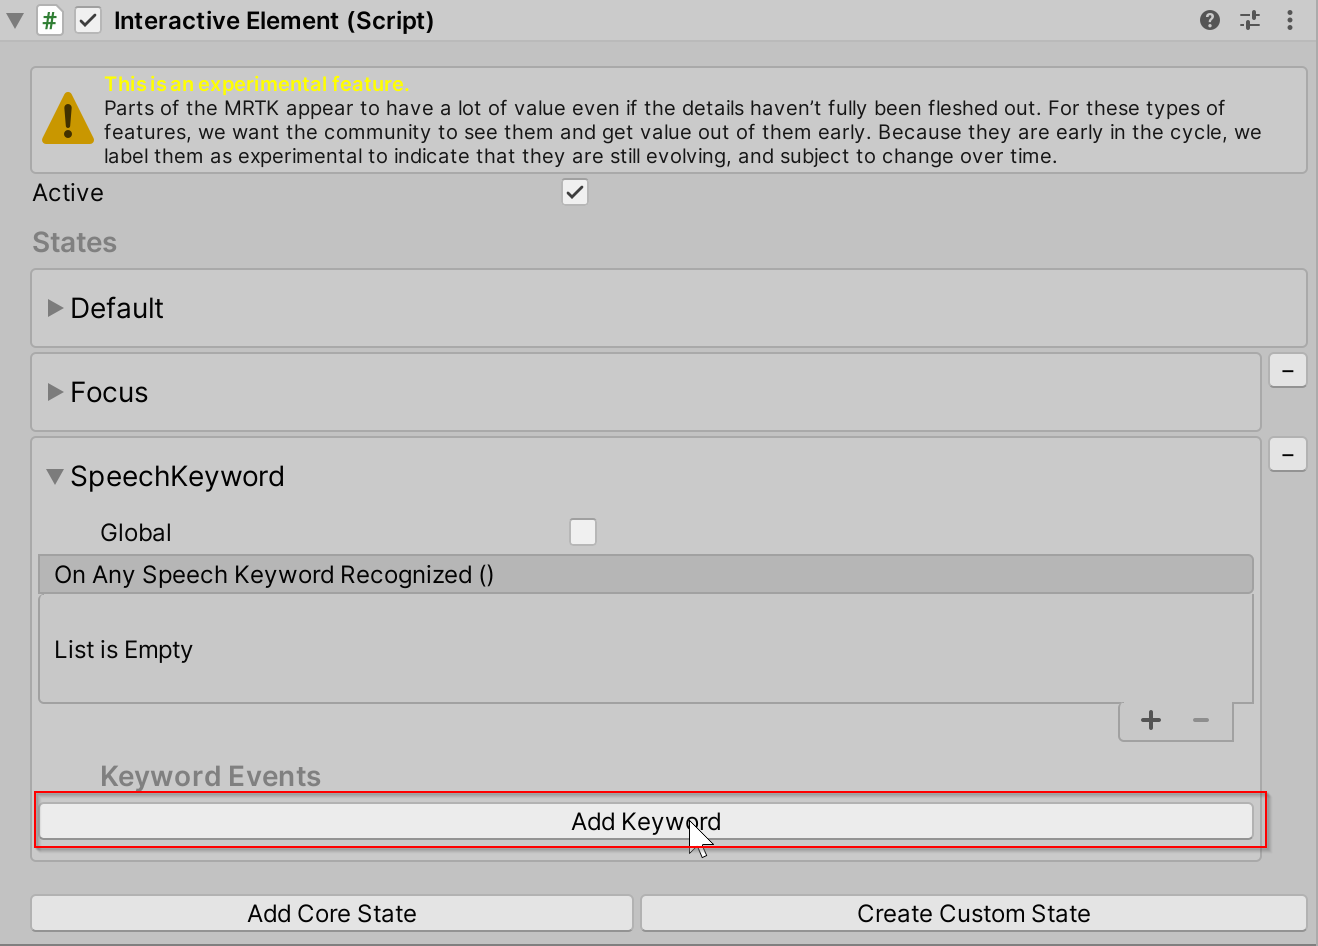The height and width of the screenshot is (946, 1318).
Task: Click the experimental feature warning icon
Action: click(68, 118)
